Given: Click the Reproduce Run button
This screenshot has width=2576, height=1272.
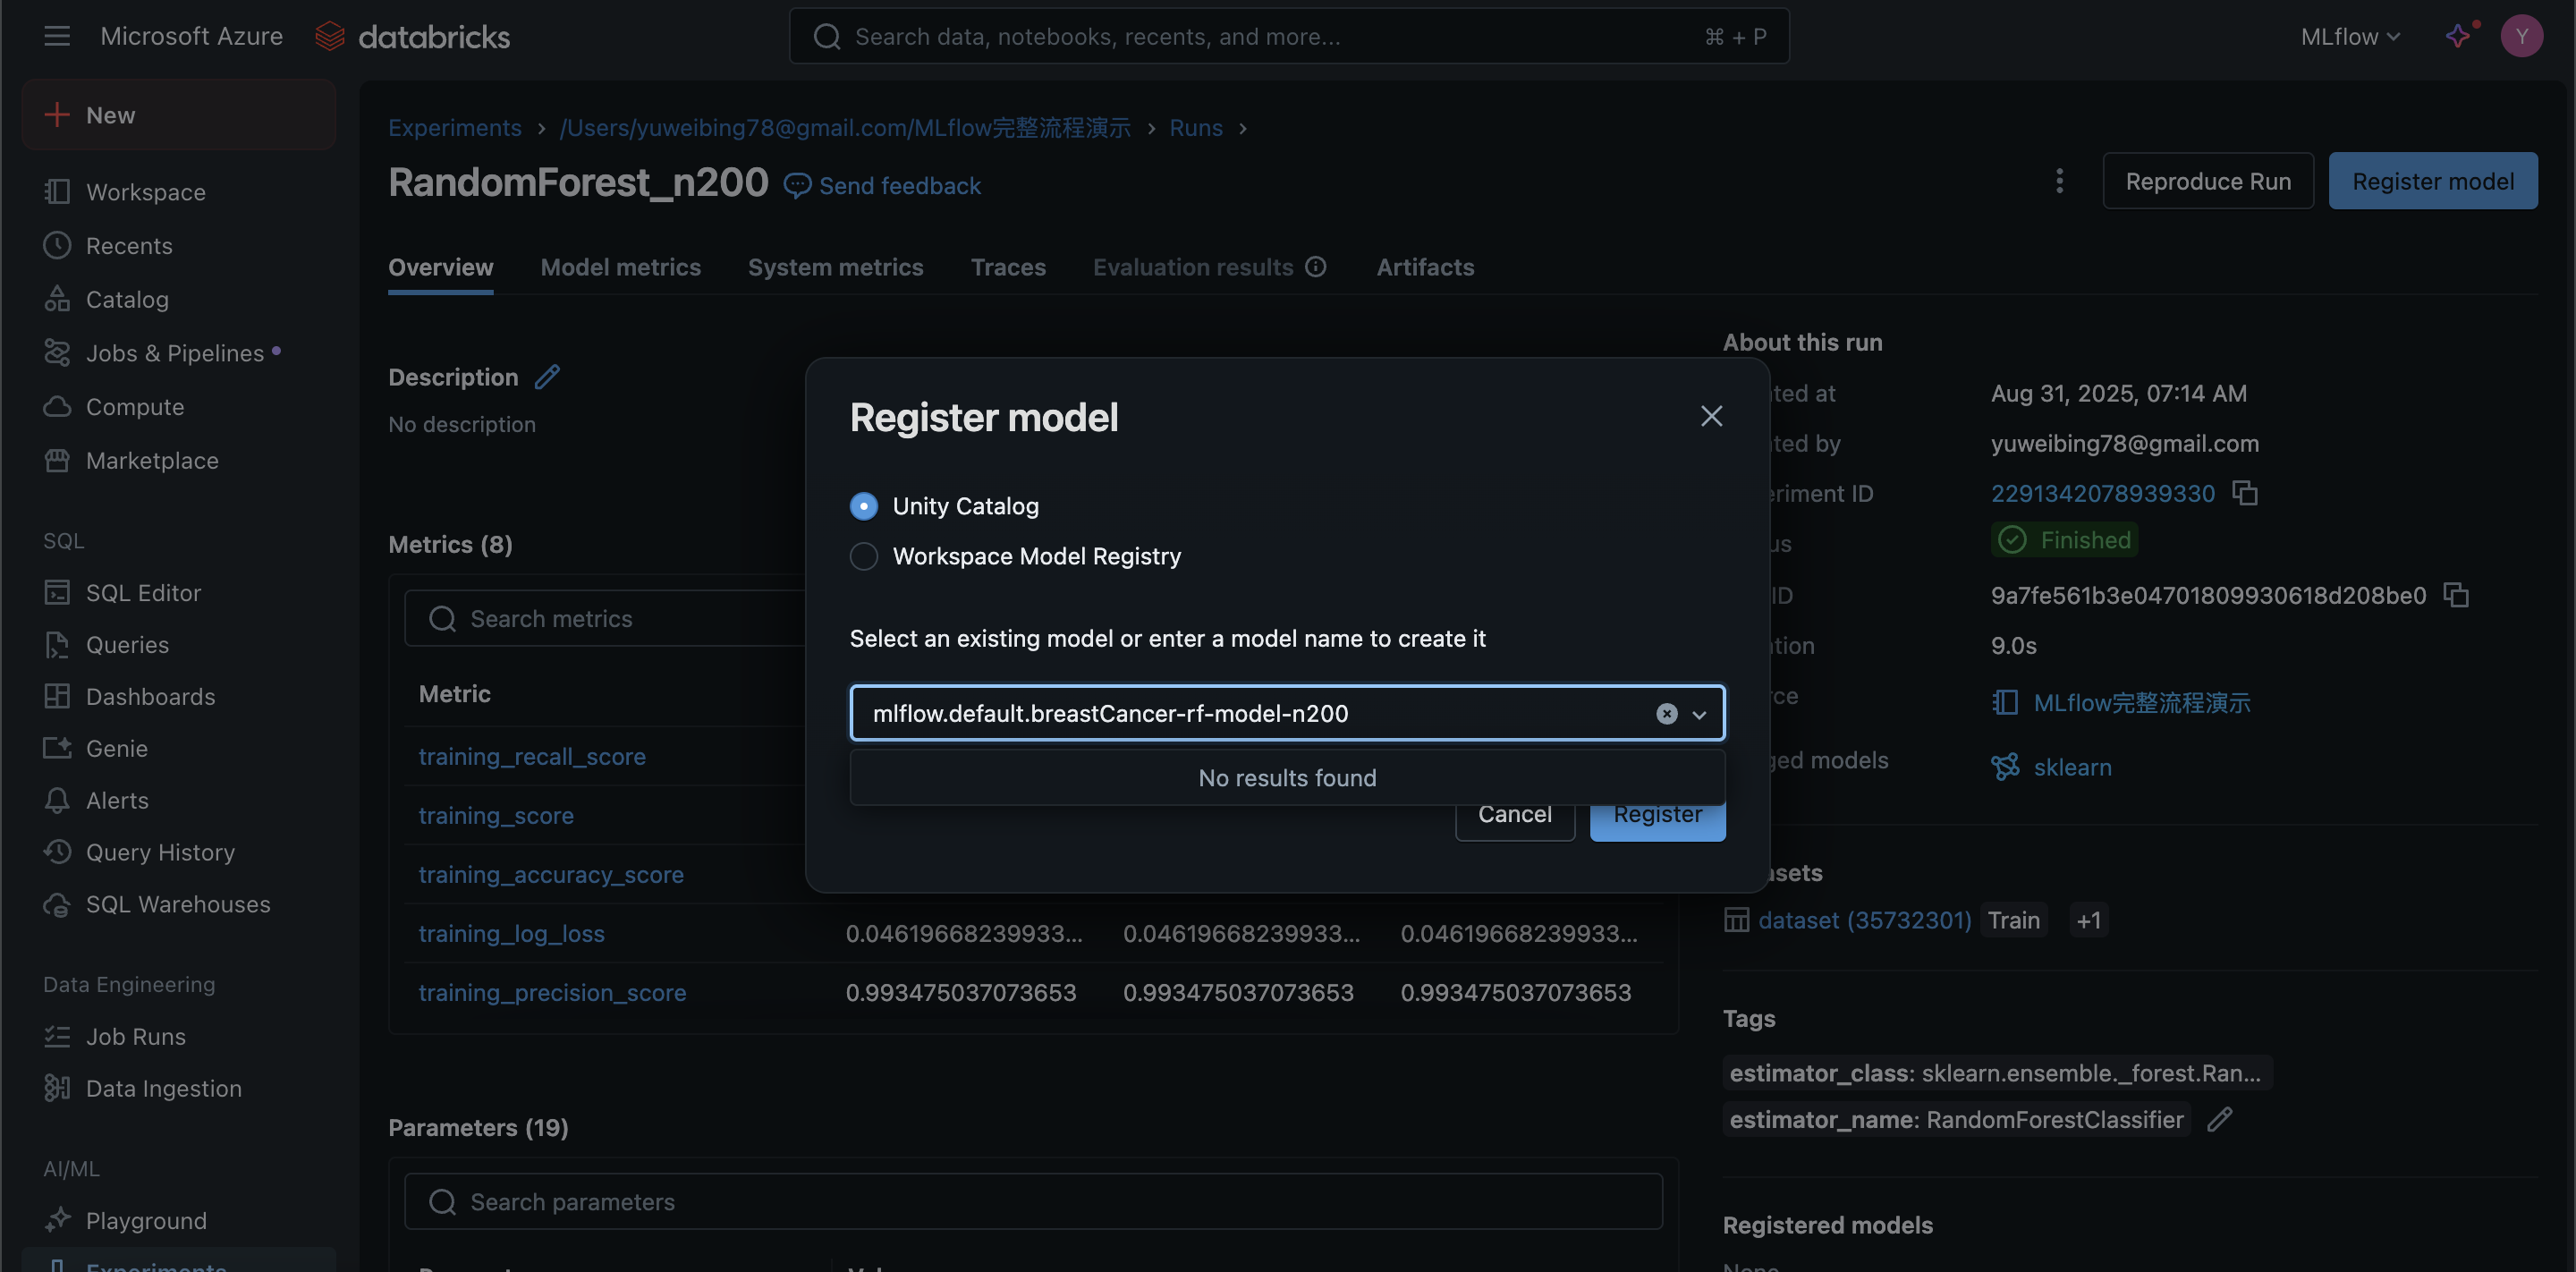Looking at the screenshot, I should pos(2208,181).
